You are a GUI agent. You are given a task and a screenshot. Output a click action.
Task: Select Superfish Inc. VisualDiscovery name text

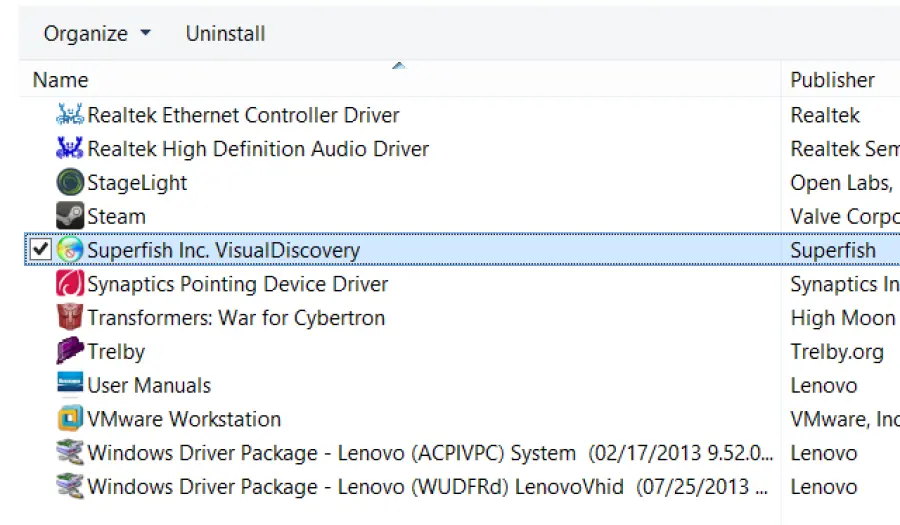click(223, 250)
